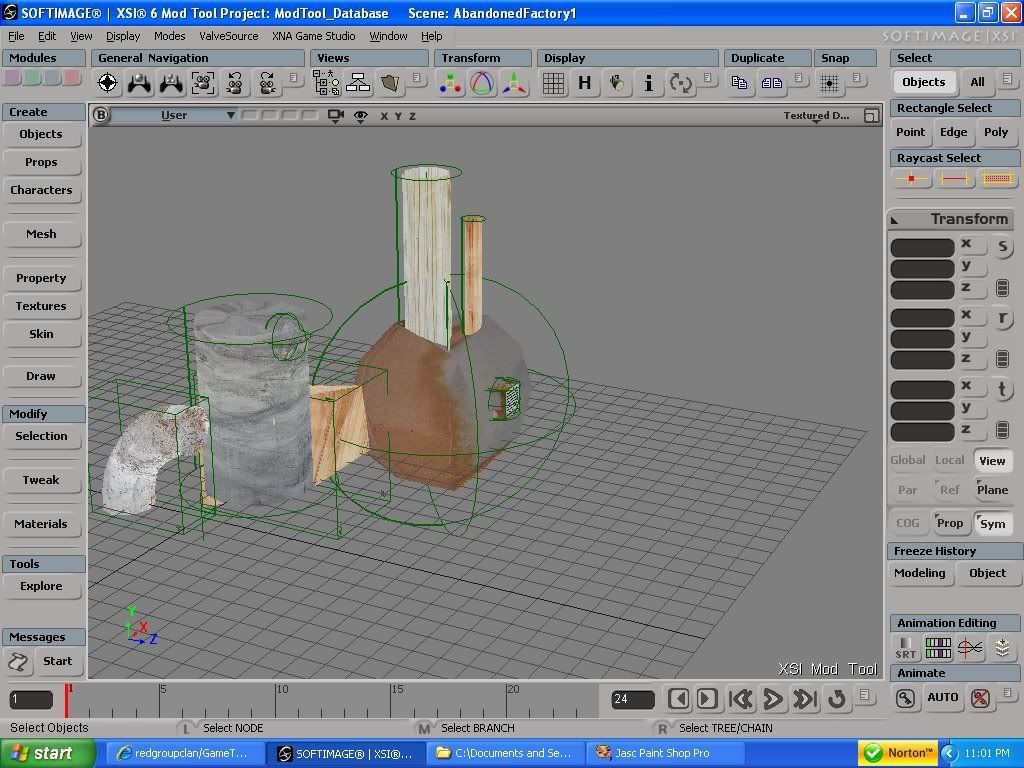Toggle View transform mode

(992, 460)
